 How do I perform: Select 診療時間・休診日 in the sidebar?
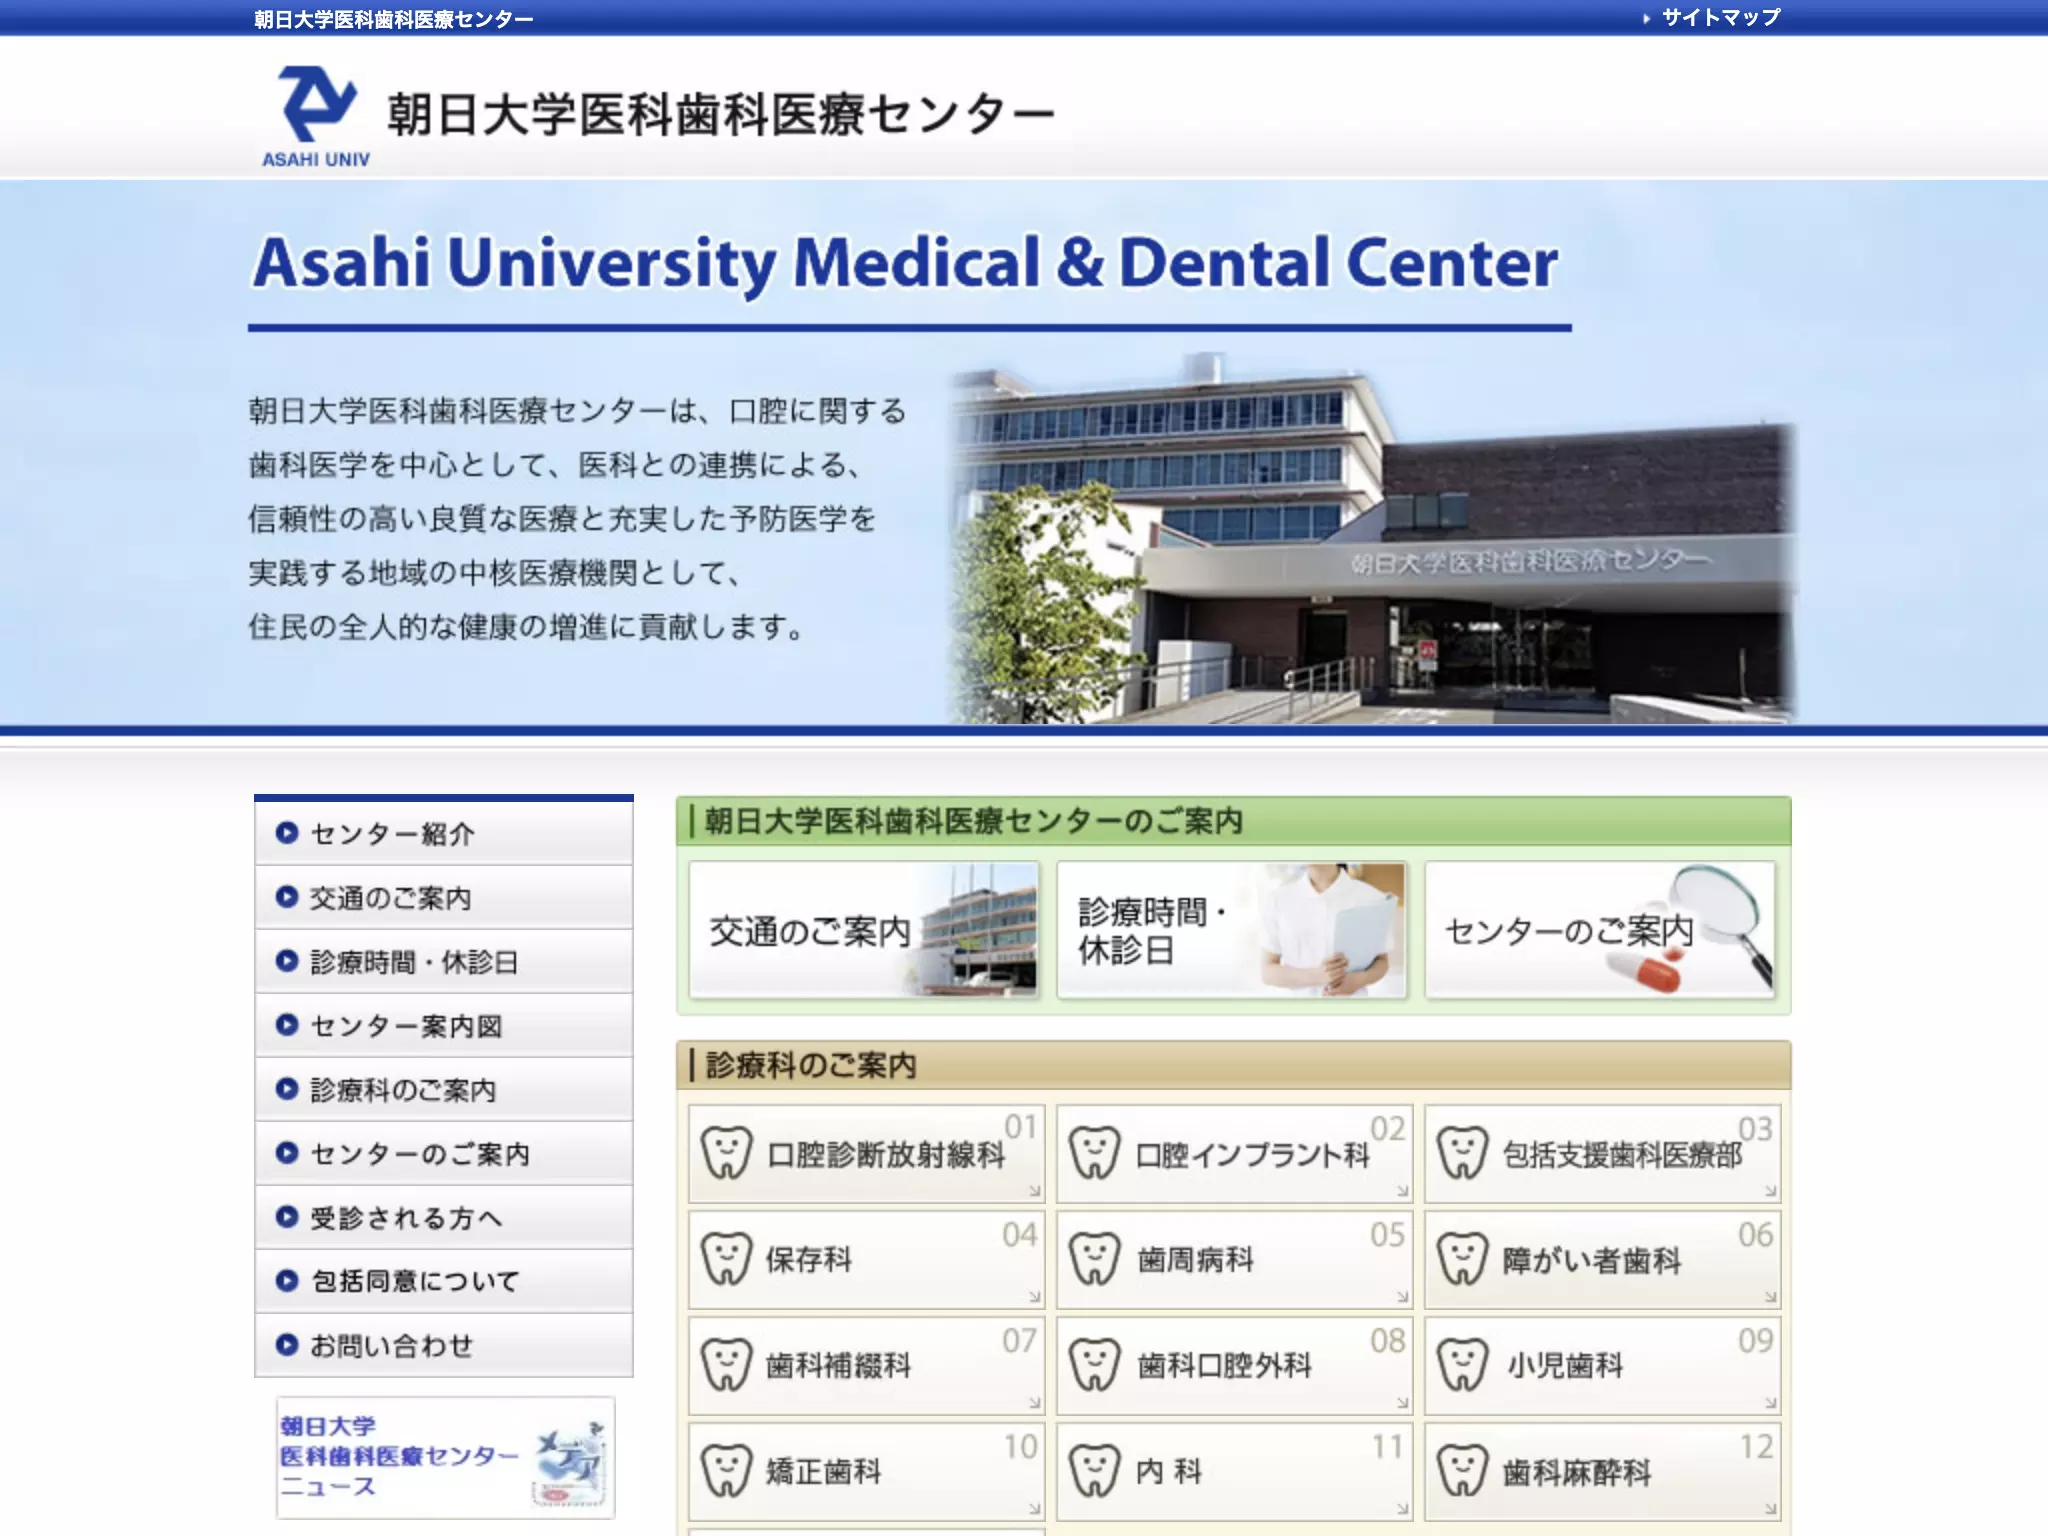443,961
